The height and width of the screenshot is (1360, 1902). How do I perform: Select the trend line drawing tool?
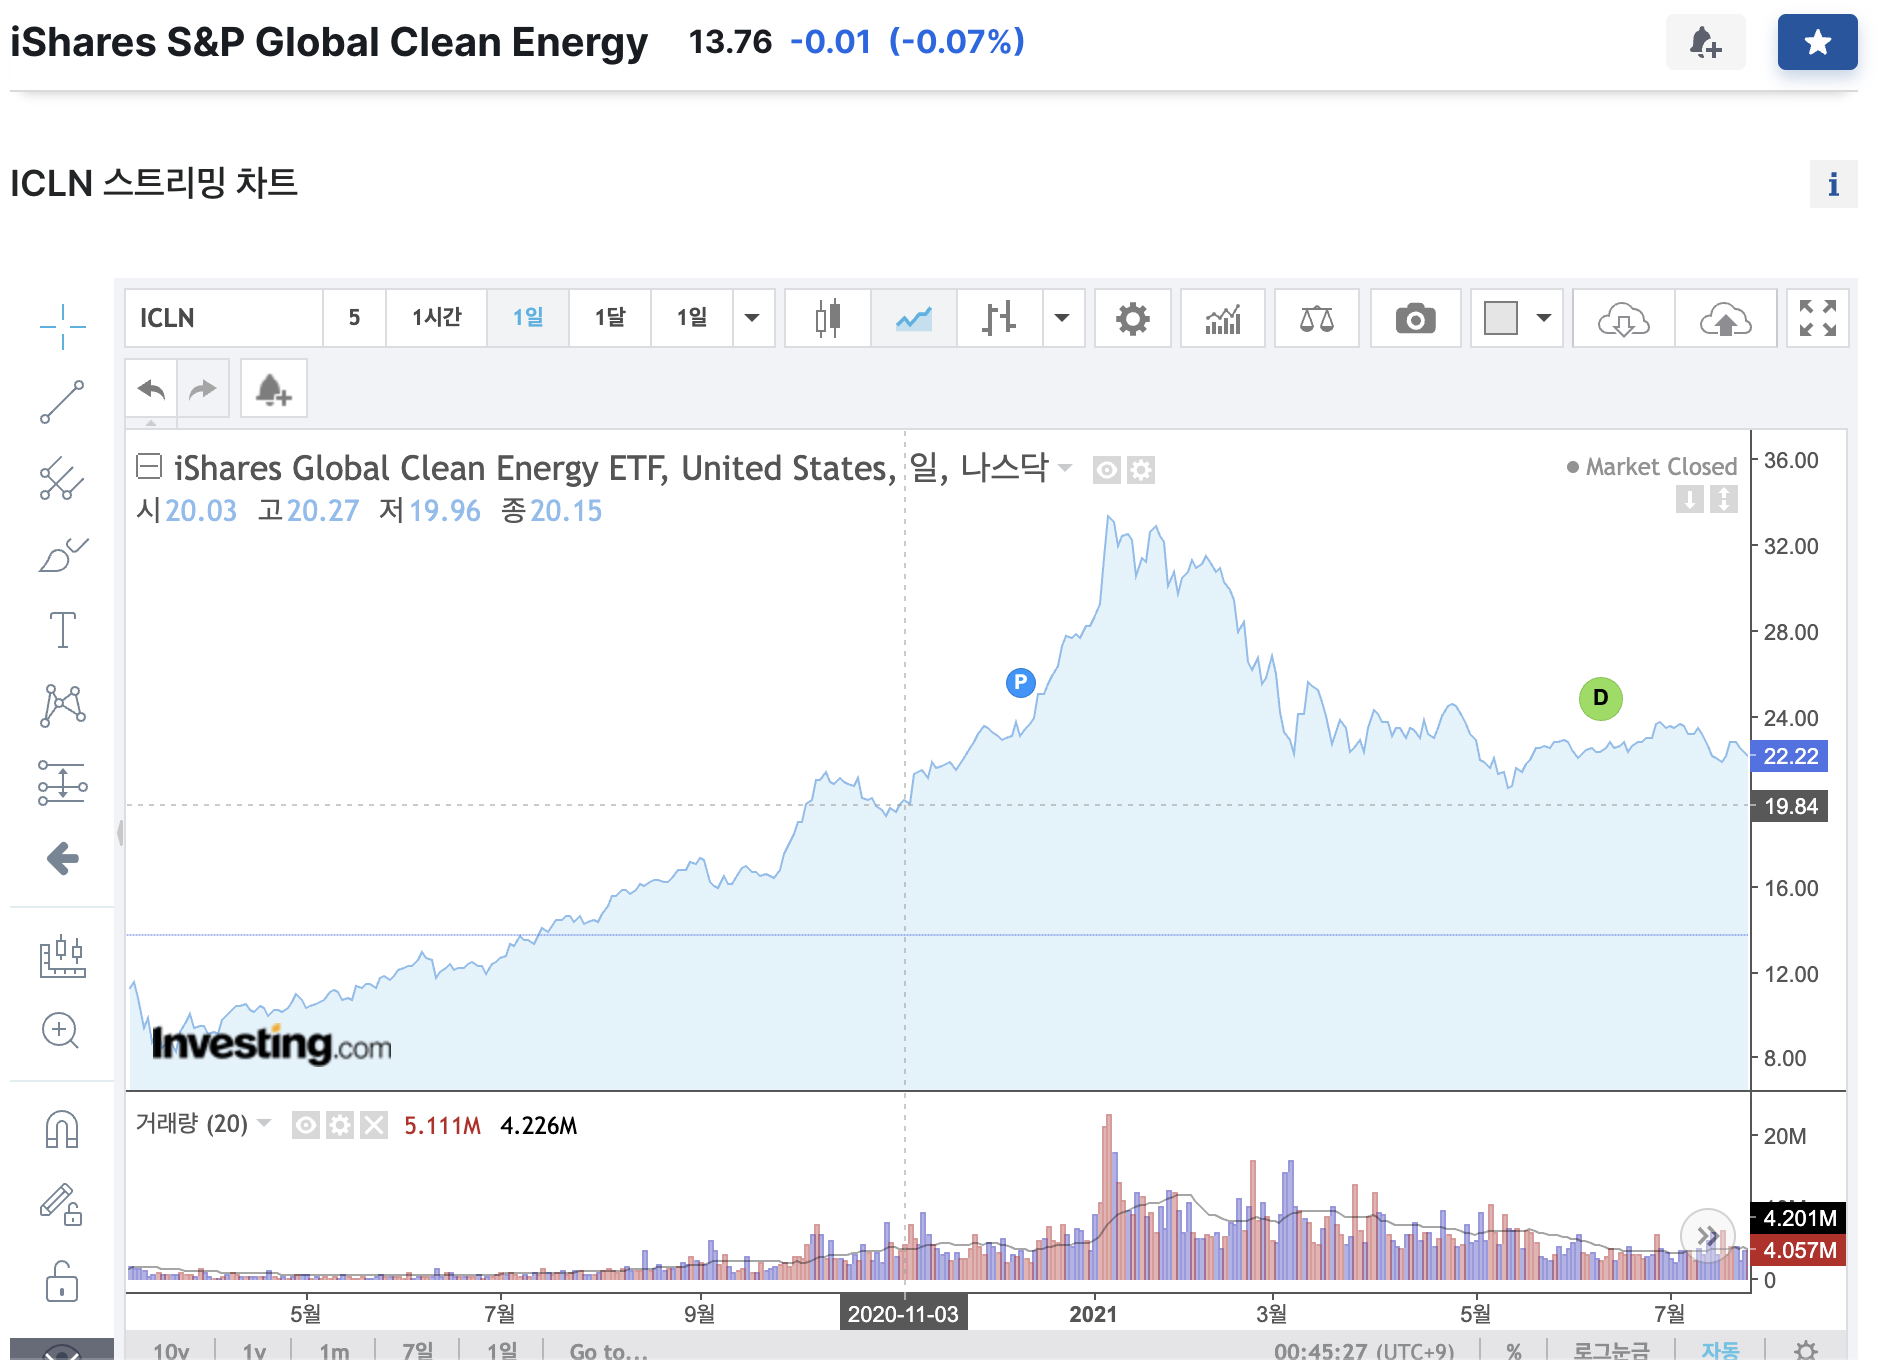(x=62, y=402)
